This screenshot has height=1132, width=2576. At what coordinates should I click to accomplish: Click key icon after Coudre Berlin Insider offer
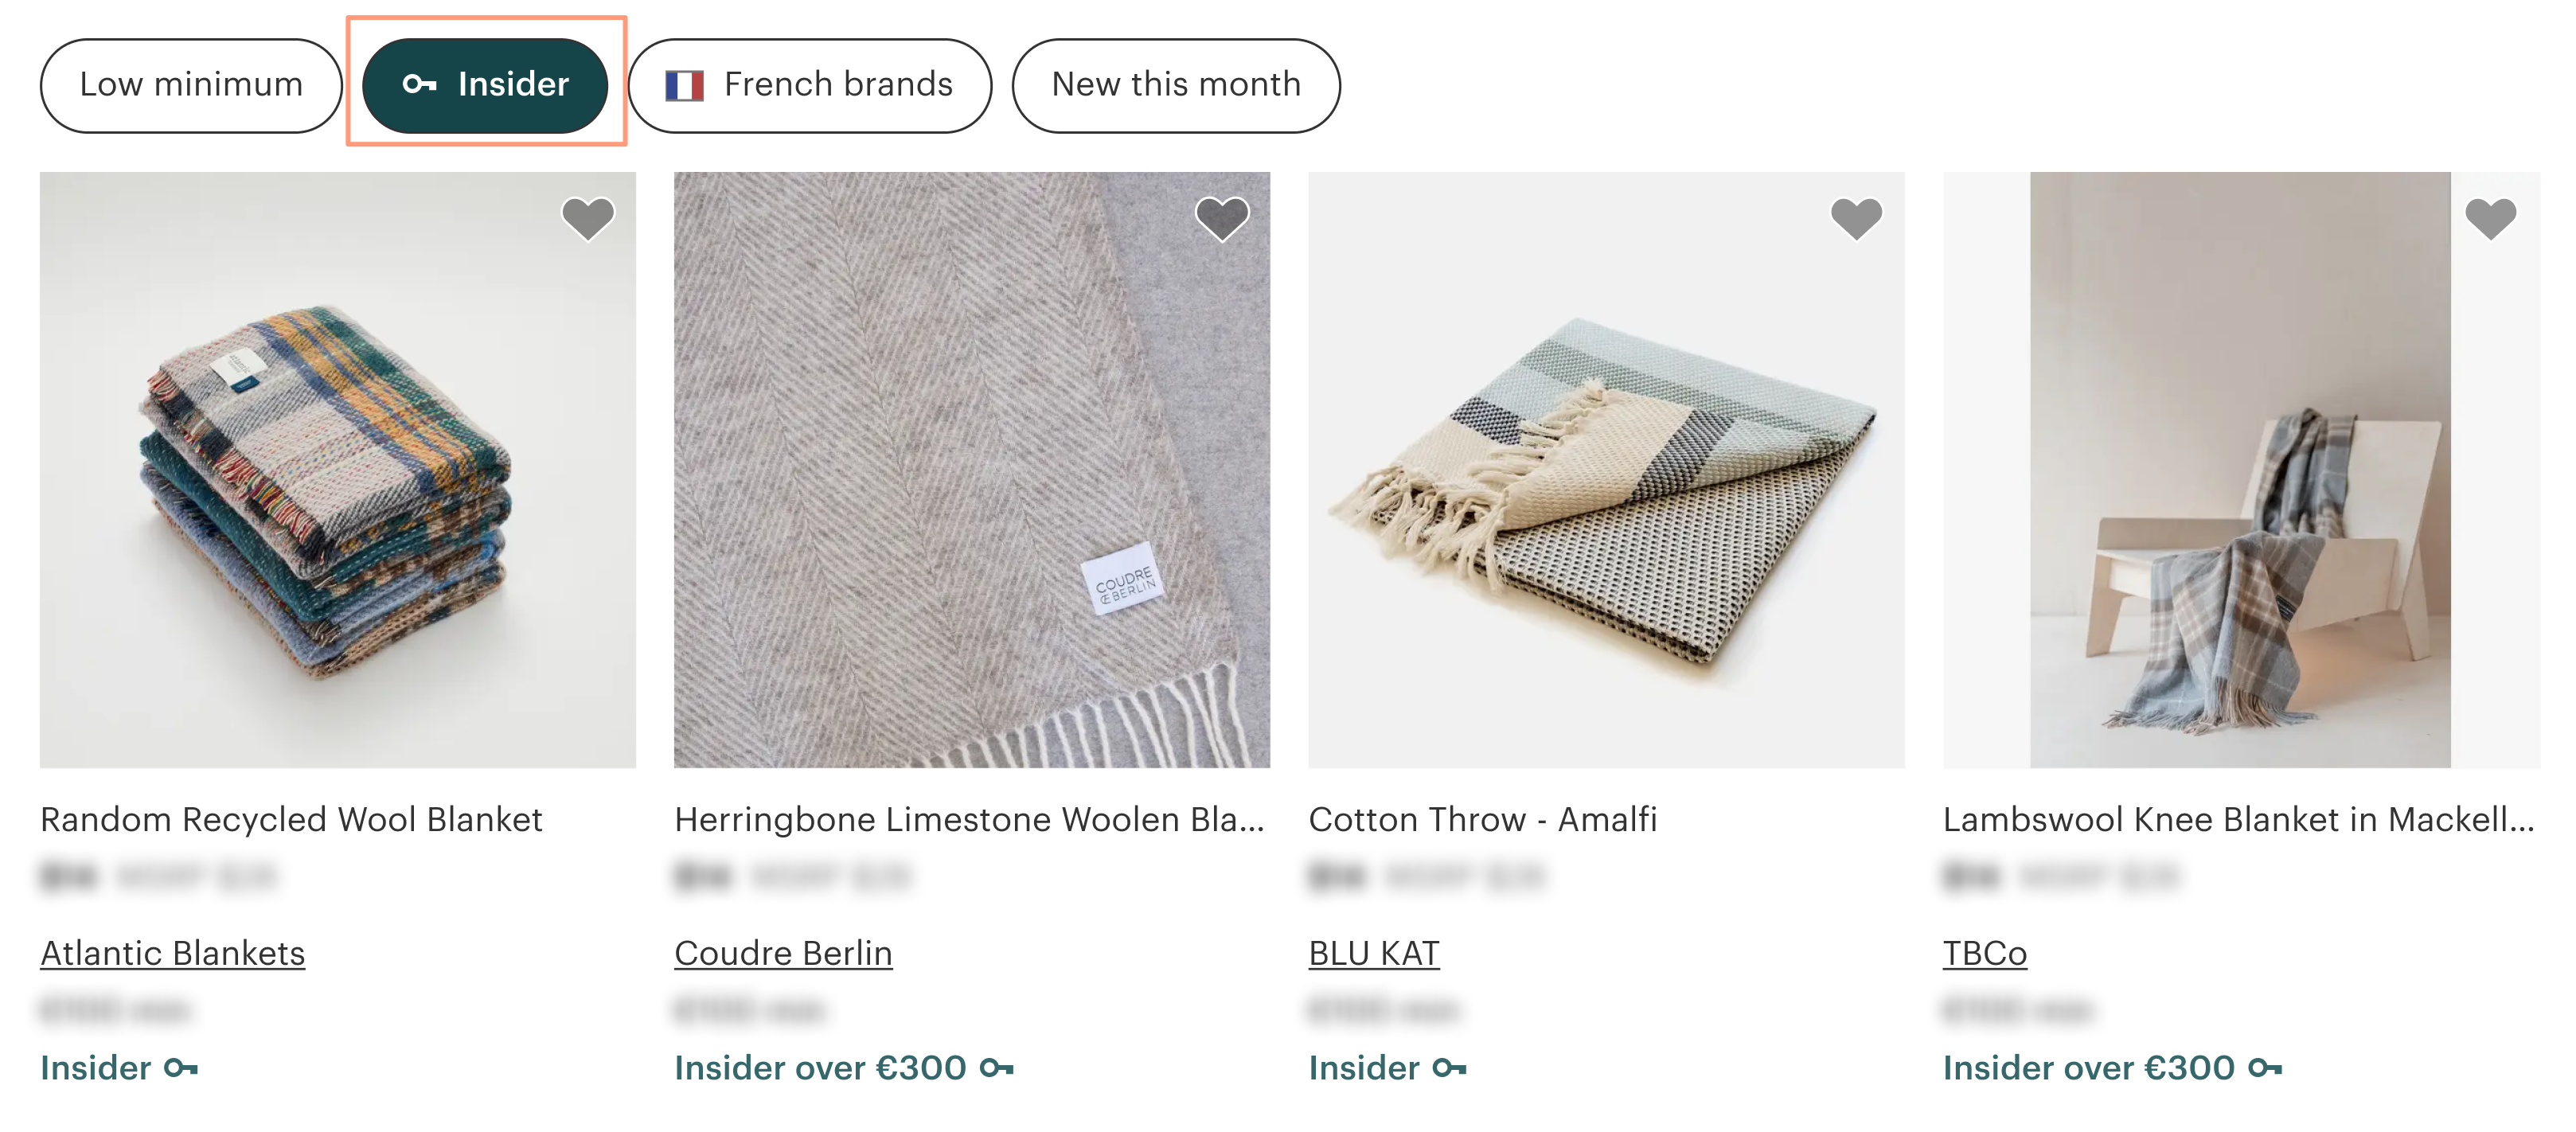[x=997, y=1069]
